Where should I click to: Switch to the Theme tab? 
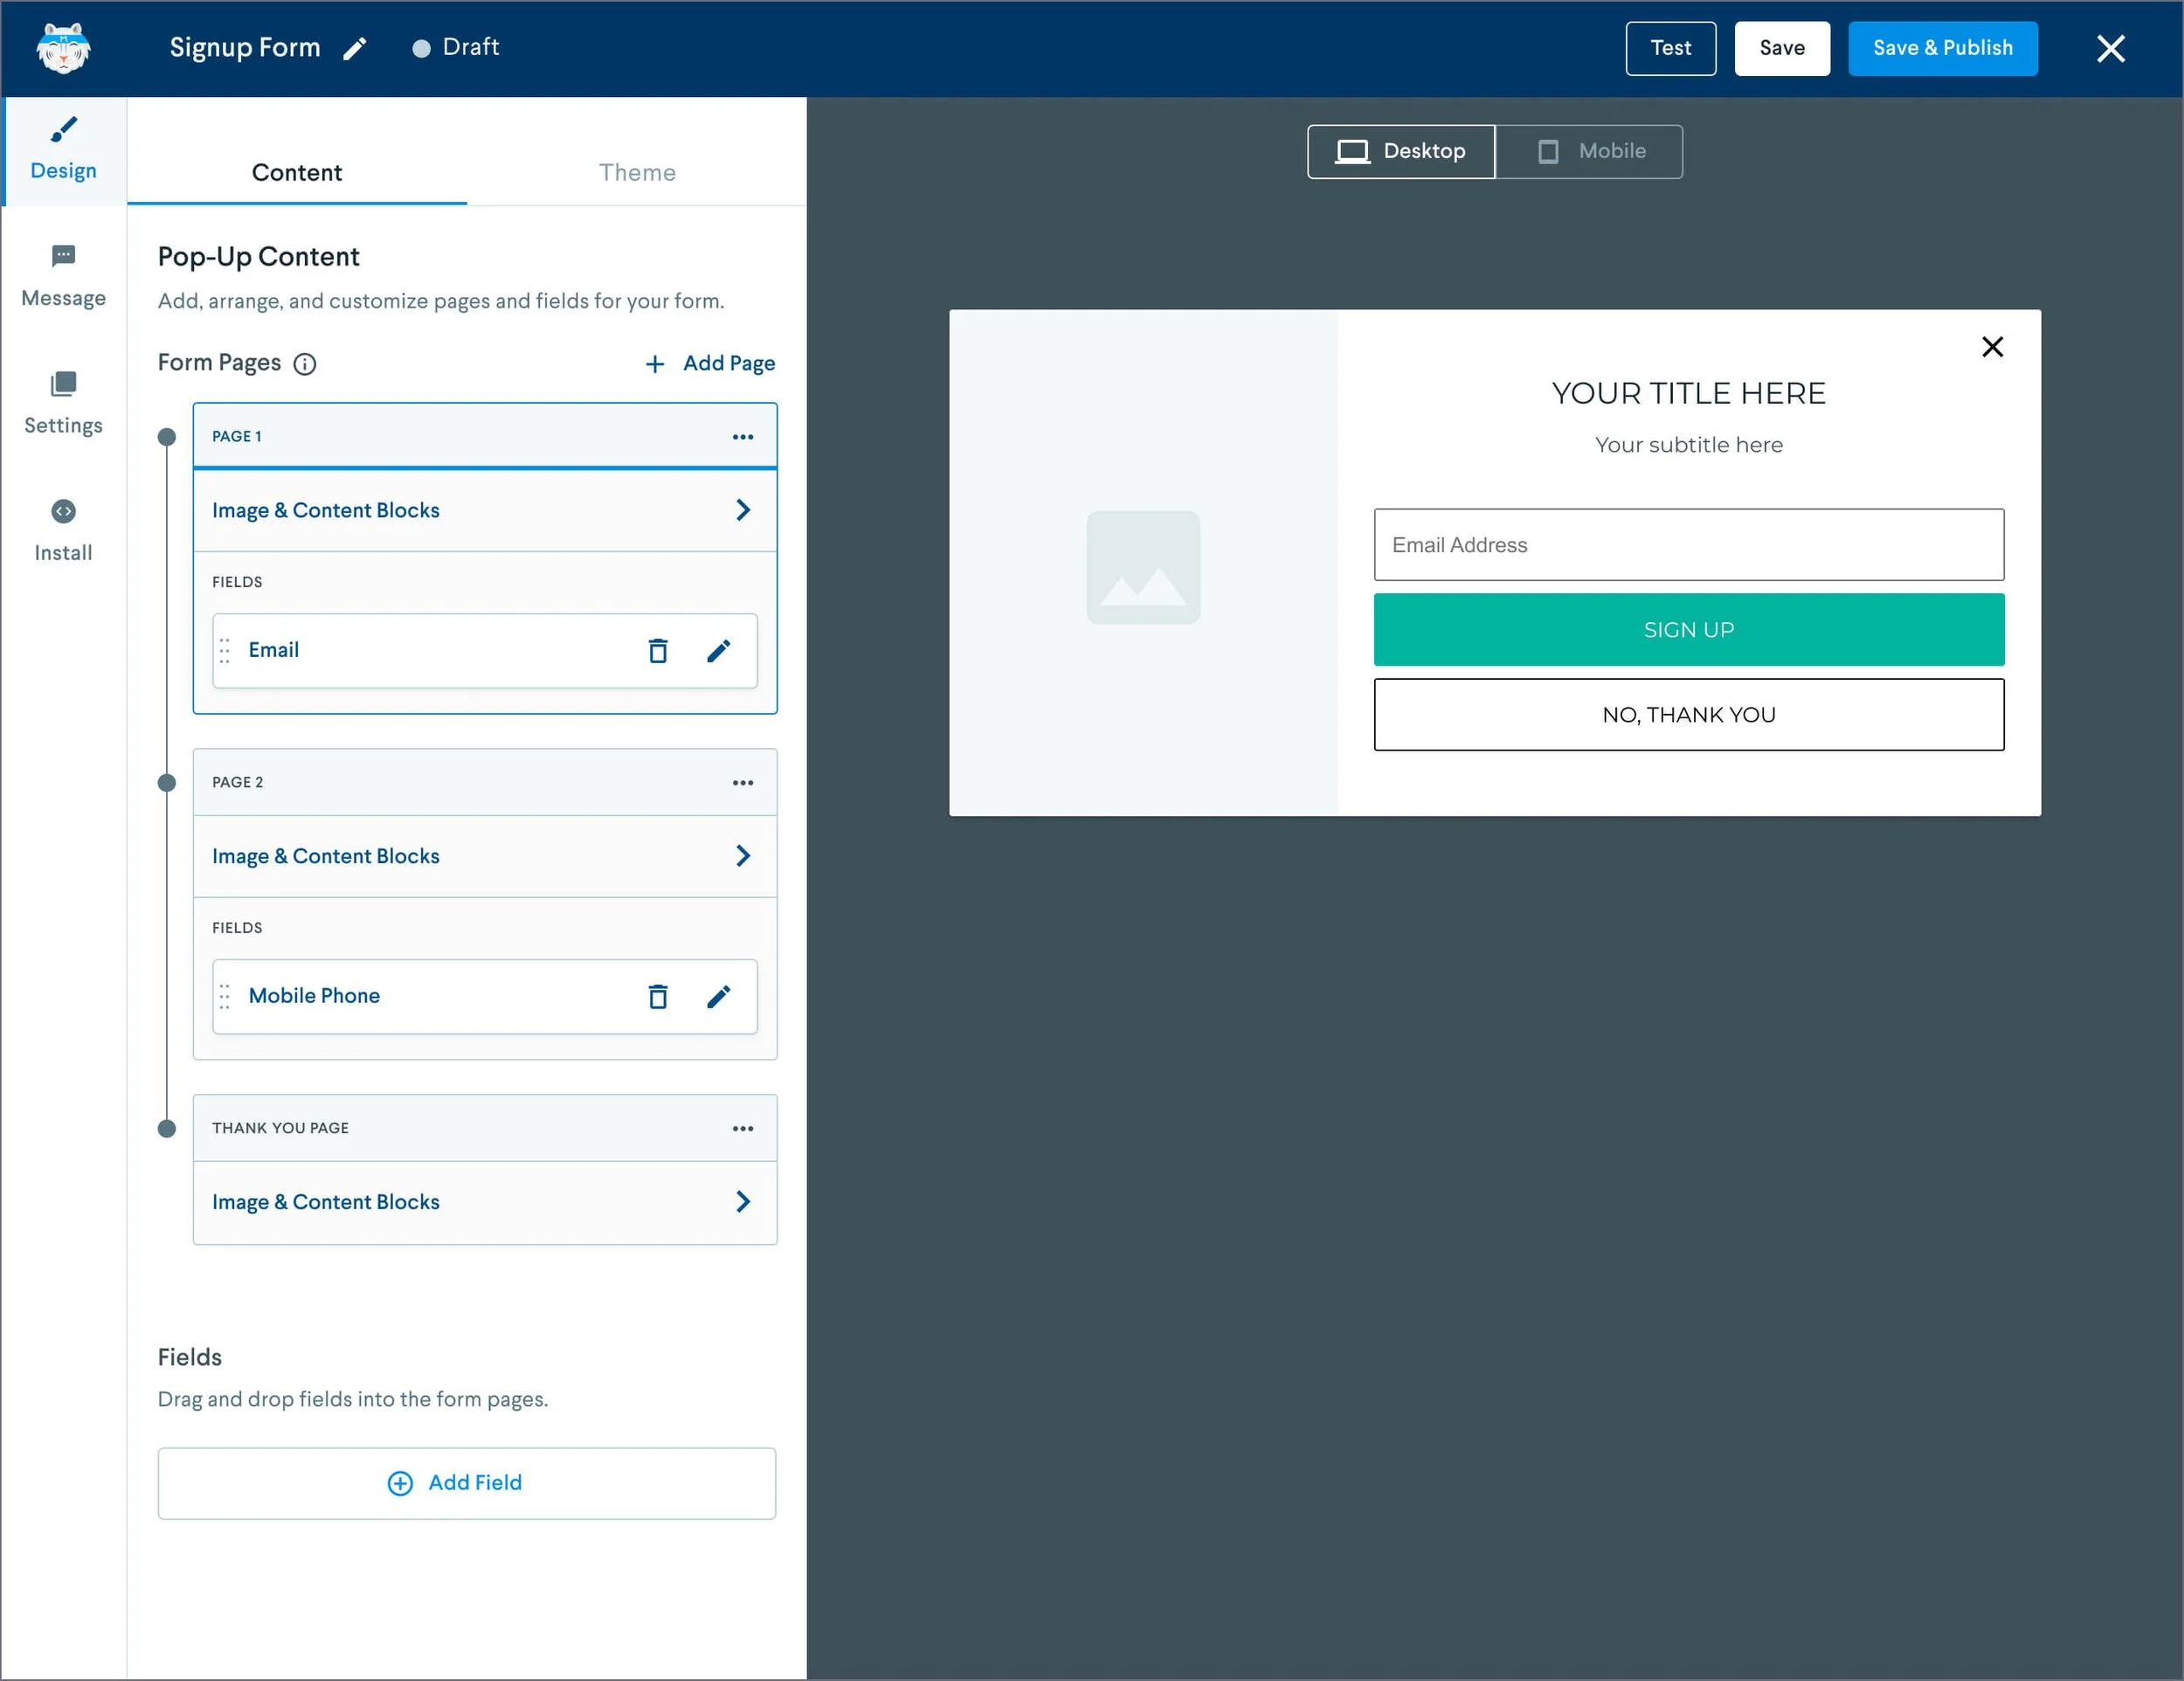[637, 172]
